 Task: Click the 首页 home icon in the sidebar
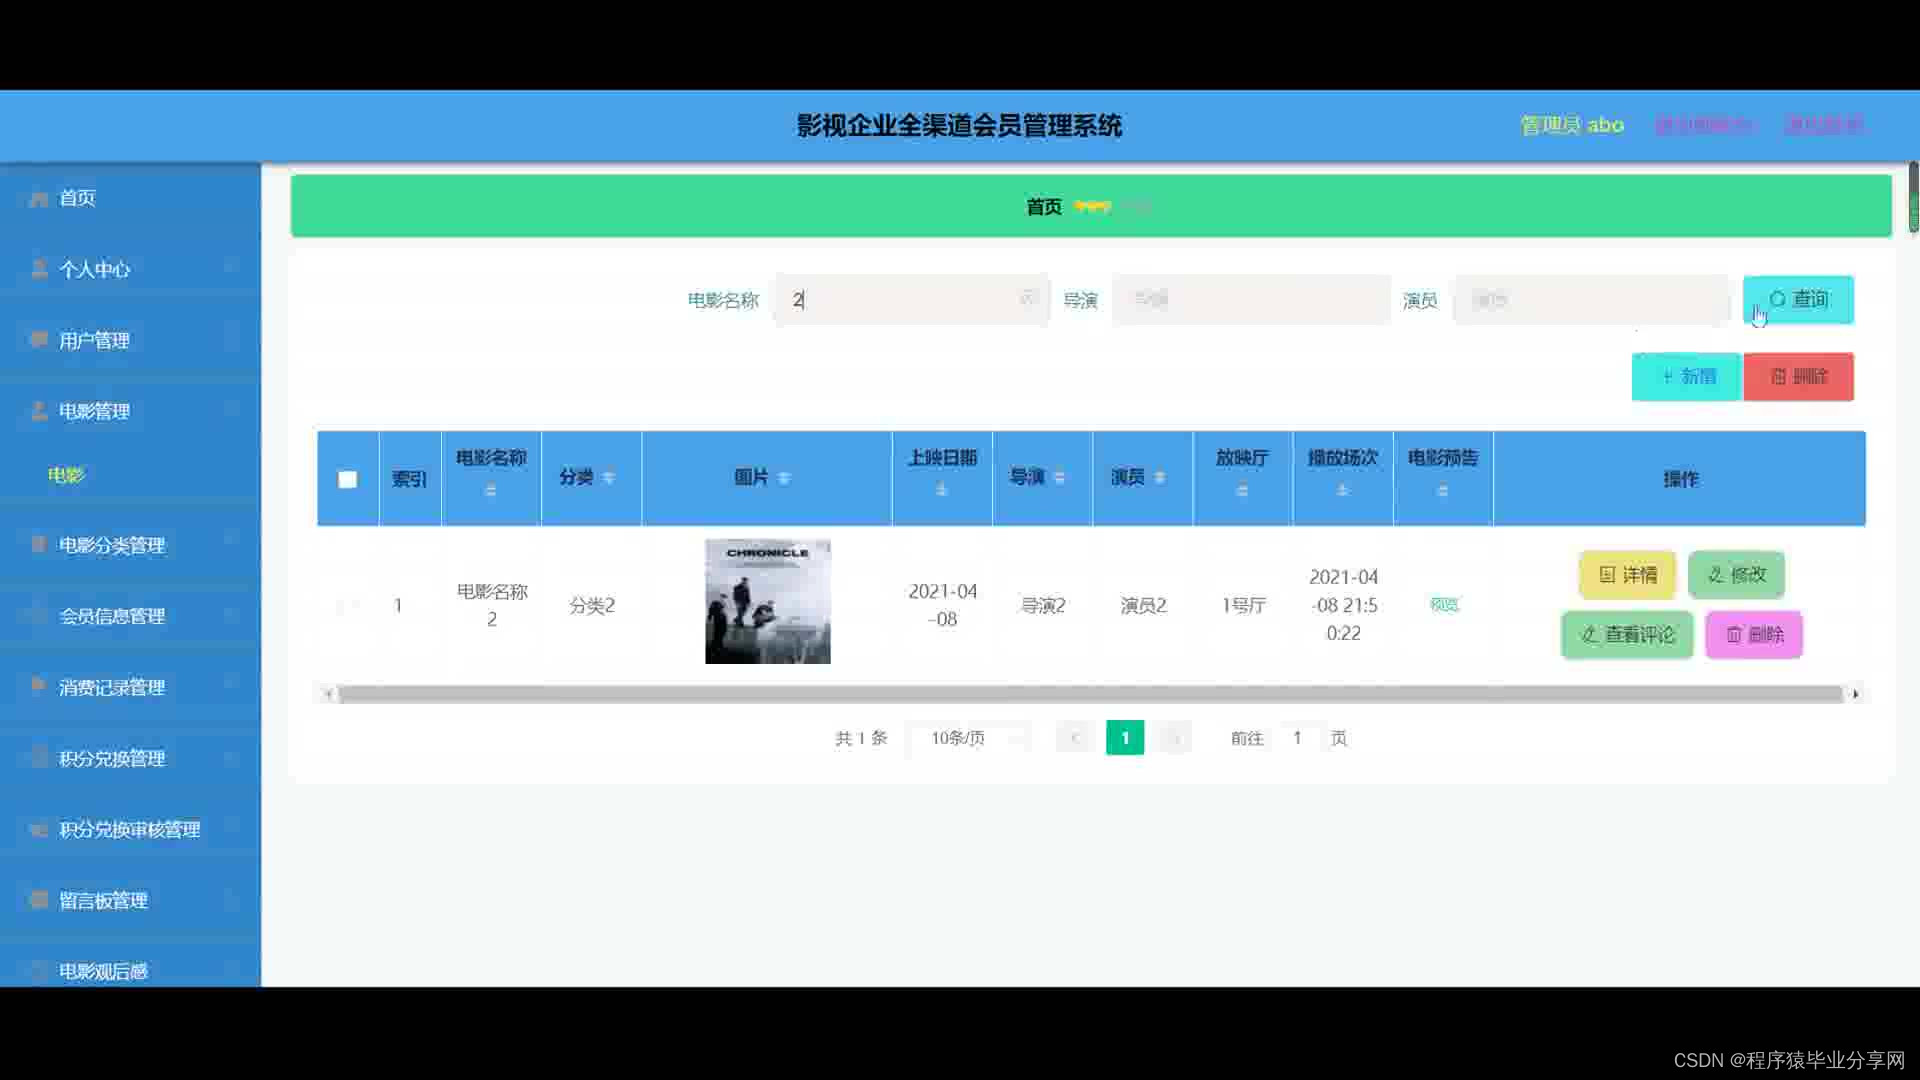point(39,199)
